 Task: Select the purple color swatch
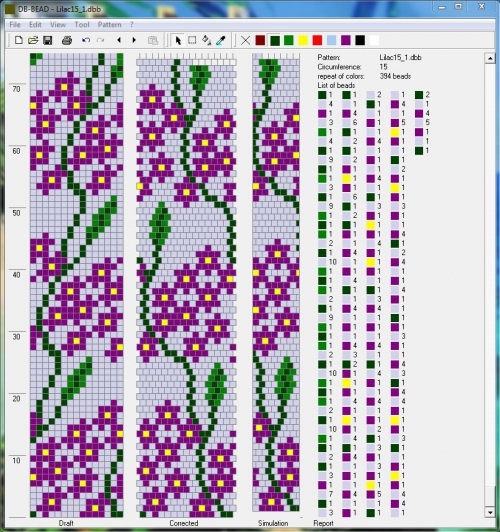coord(346,40)
